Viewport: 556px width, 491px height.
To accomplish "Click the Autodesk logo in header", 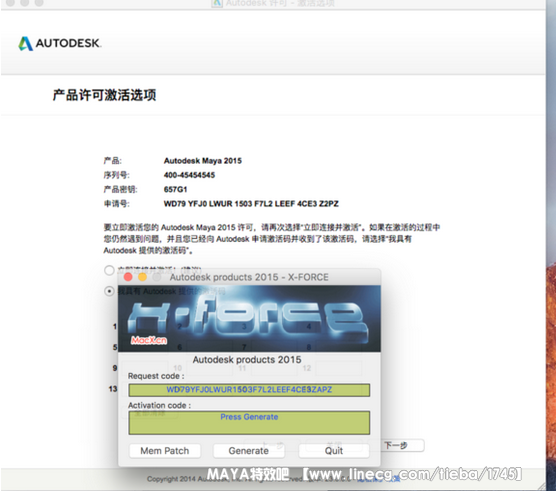I will click(59, 43).
